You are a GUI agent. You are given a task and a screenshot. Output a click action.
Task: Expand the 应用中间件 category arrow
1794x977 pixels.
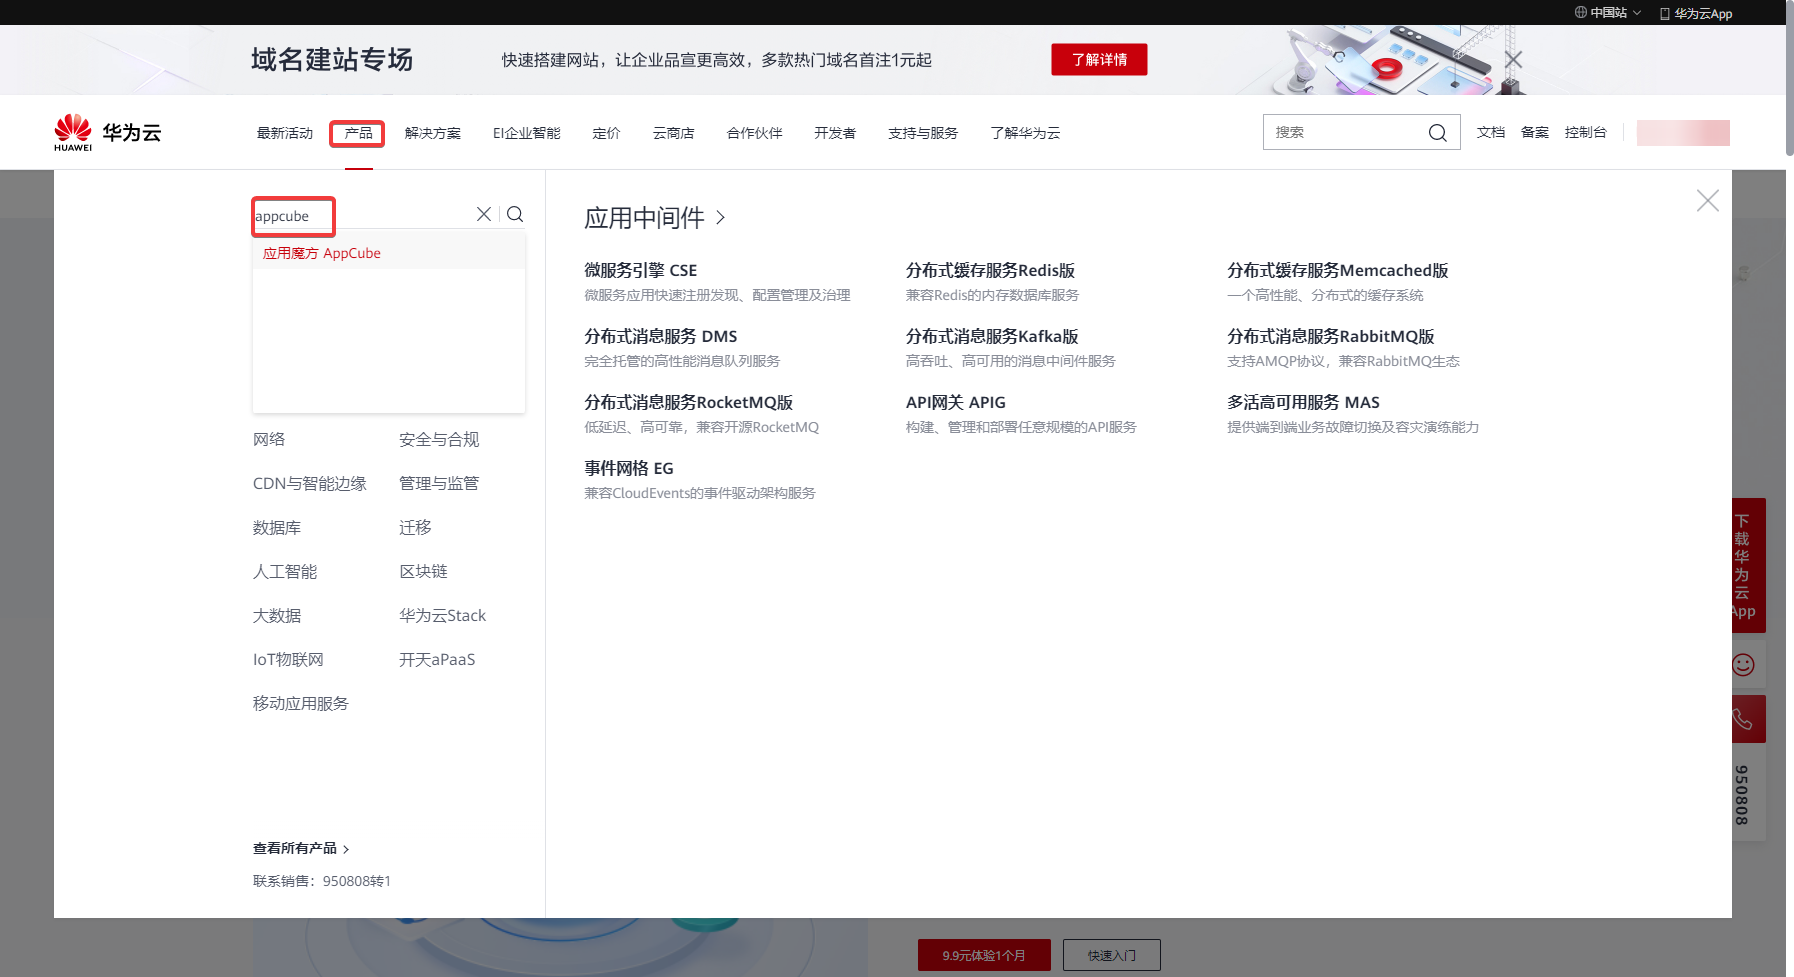click(x=721, y=218)
